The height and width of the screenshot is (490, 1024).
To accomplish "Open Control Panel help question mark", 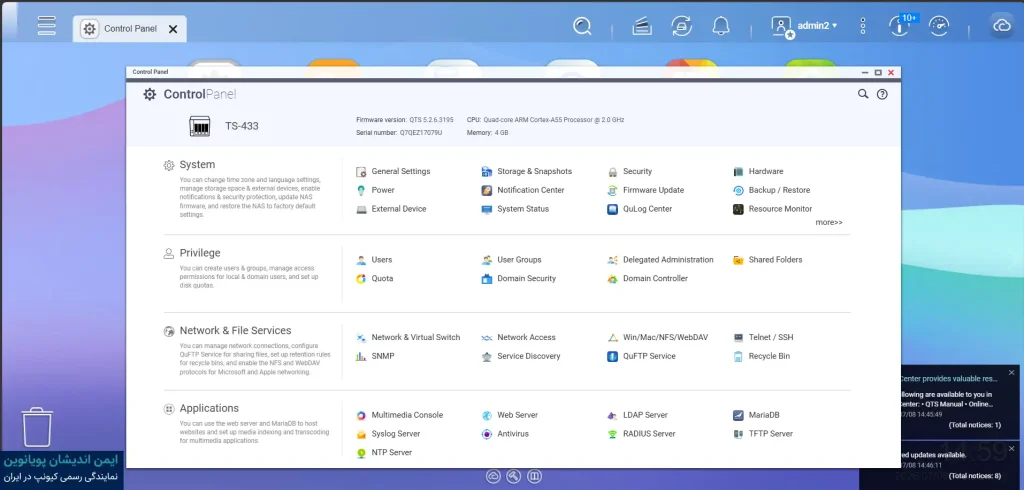I will (x=882, y=94).
